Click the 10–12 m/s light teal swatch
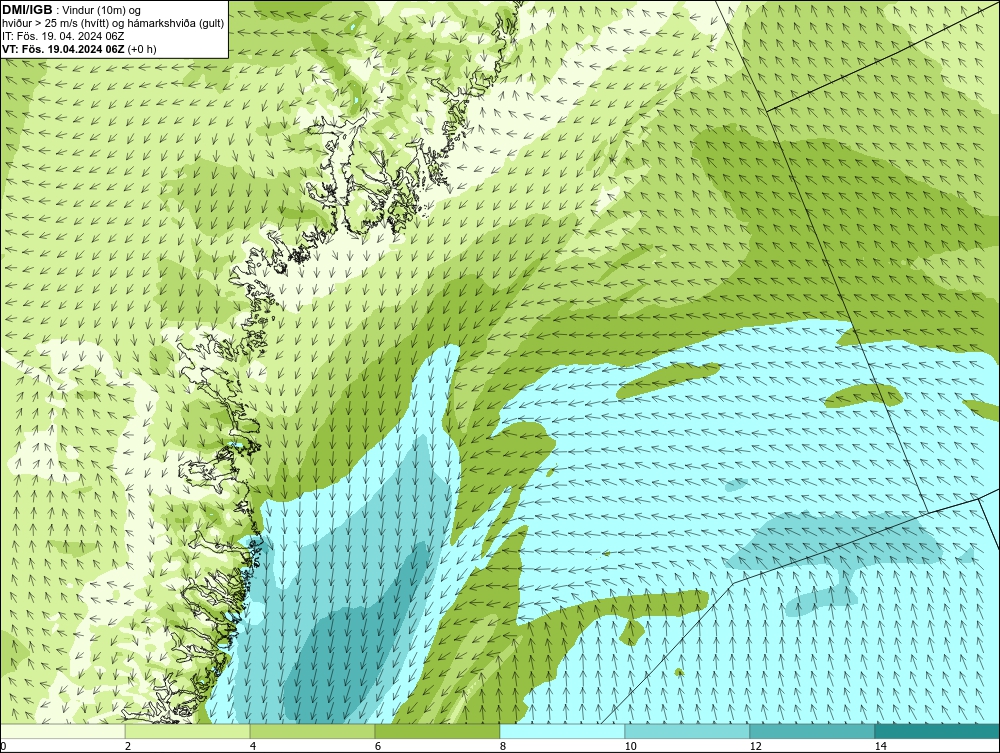Viewport: 1000px width, 753px height. pos(688,731)
